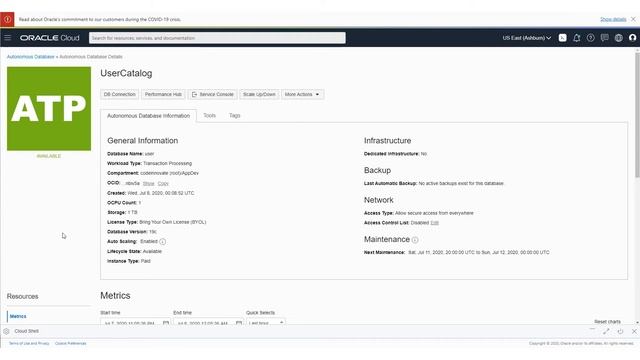Screen dimensions: 640x360
Task: Click the Oracle Cloud logo
Action: point(49,38)
